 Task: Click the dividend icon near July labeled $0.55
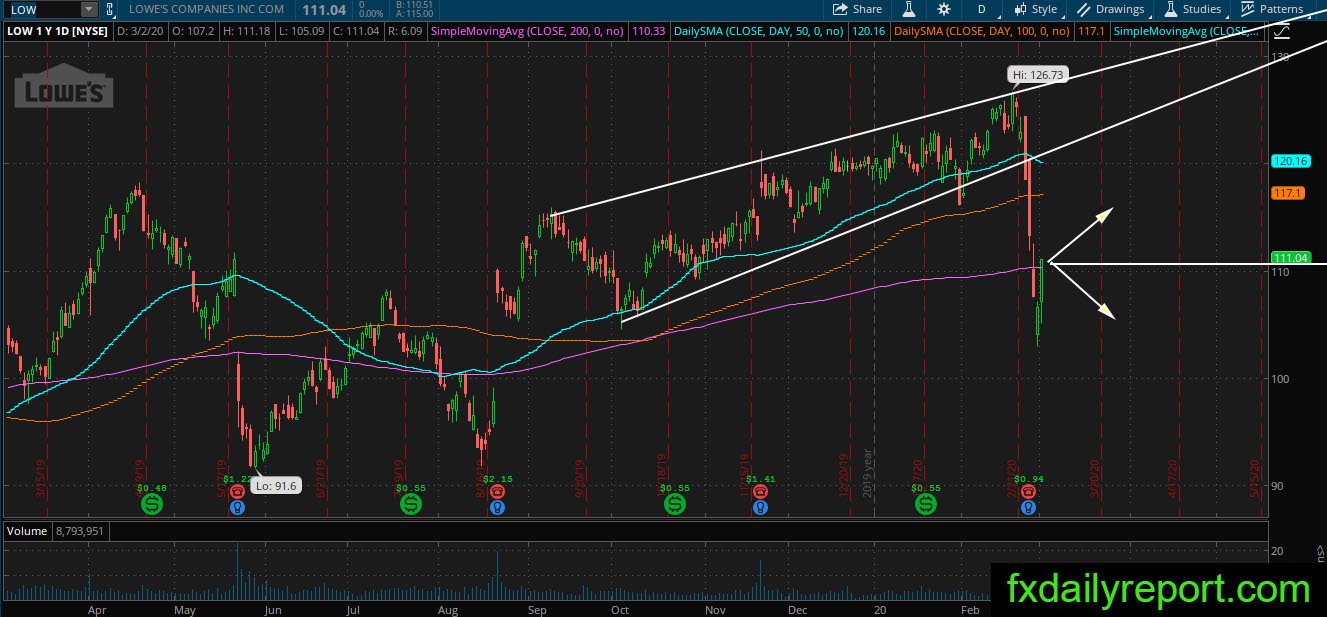click(410, 504)
